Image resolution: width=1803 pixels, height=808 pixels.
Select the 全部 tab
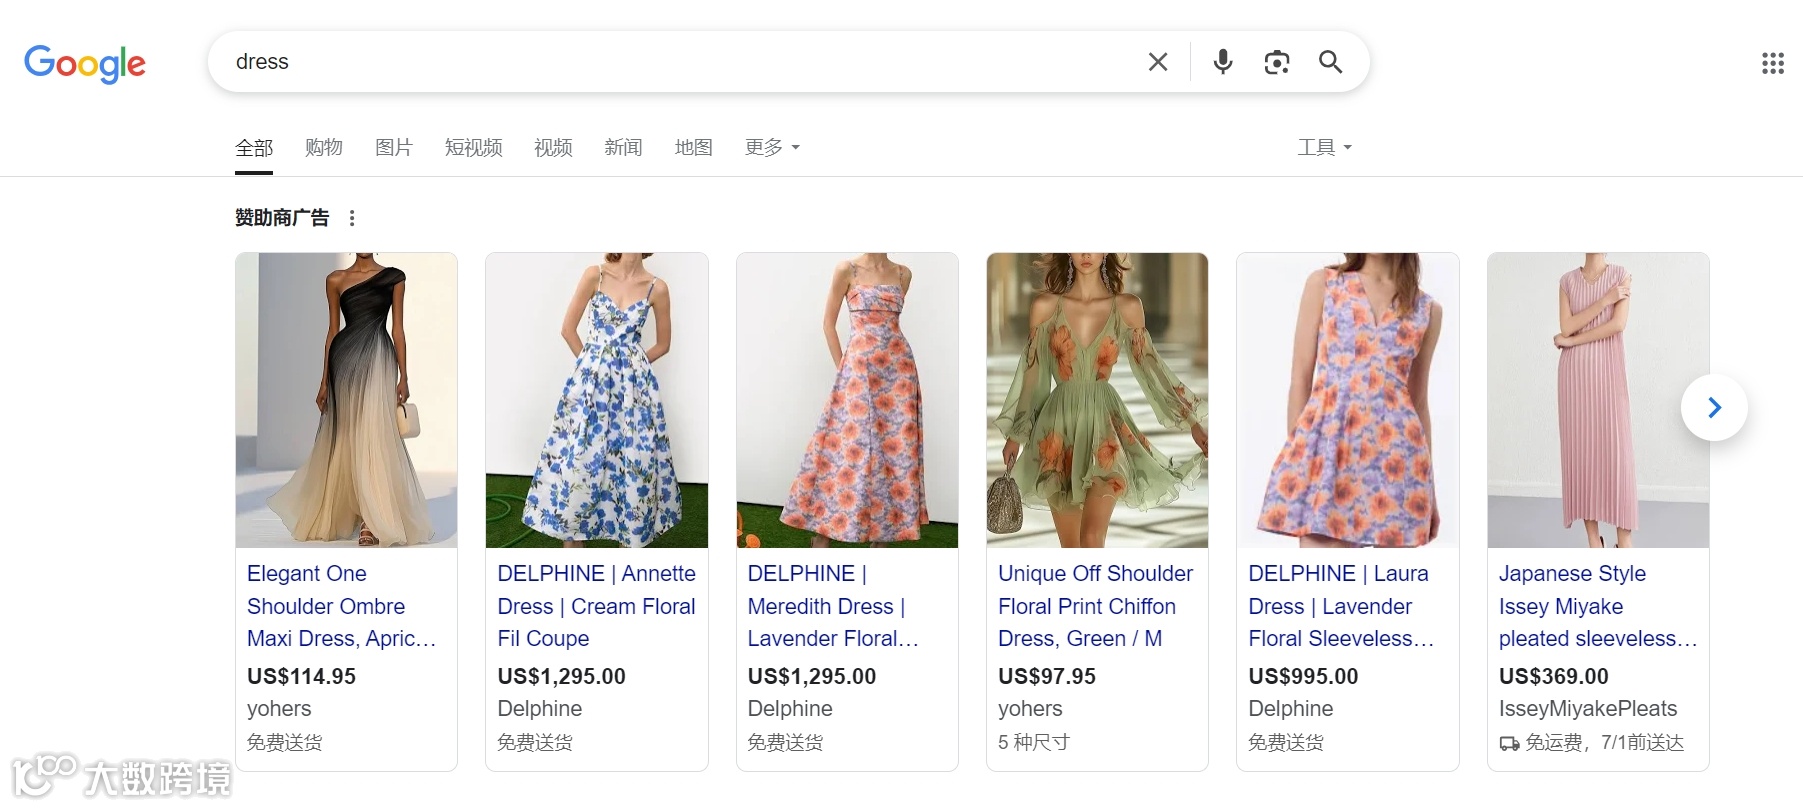click(254, 148)
